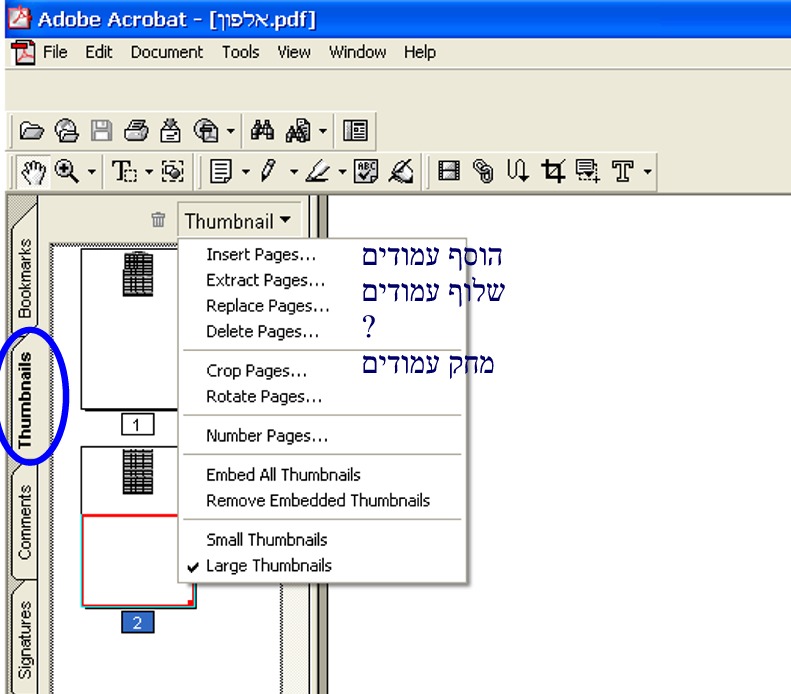Expand the Zoom tool dropdown arrow
Image resolution: width=791 pixels, height=694 pixels.
(x=91, y=171)
